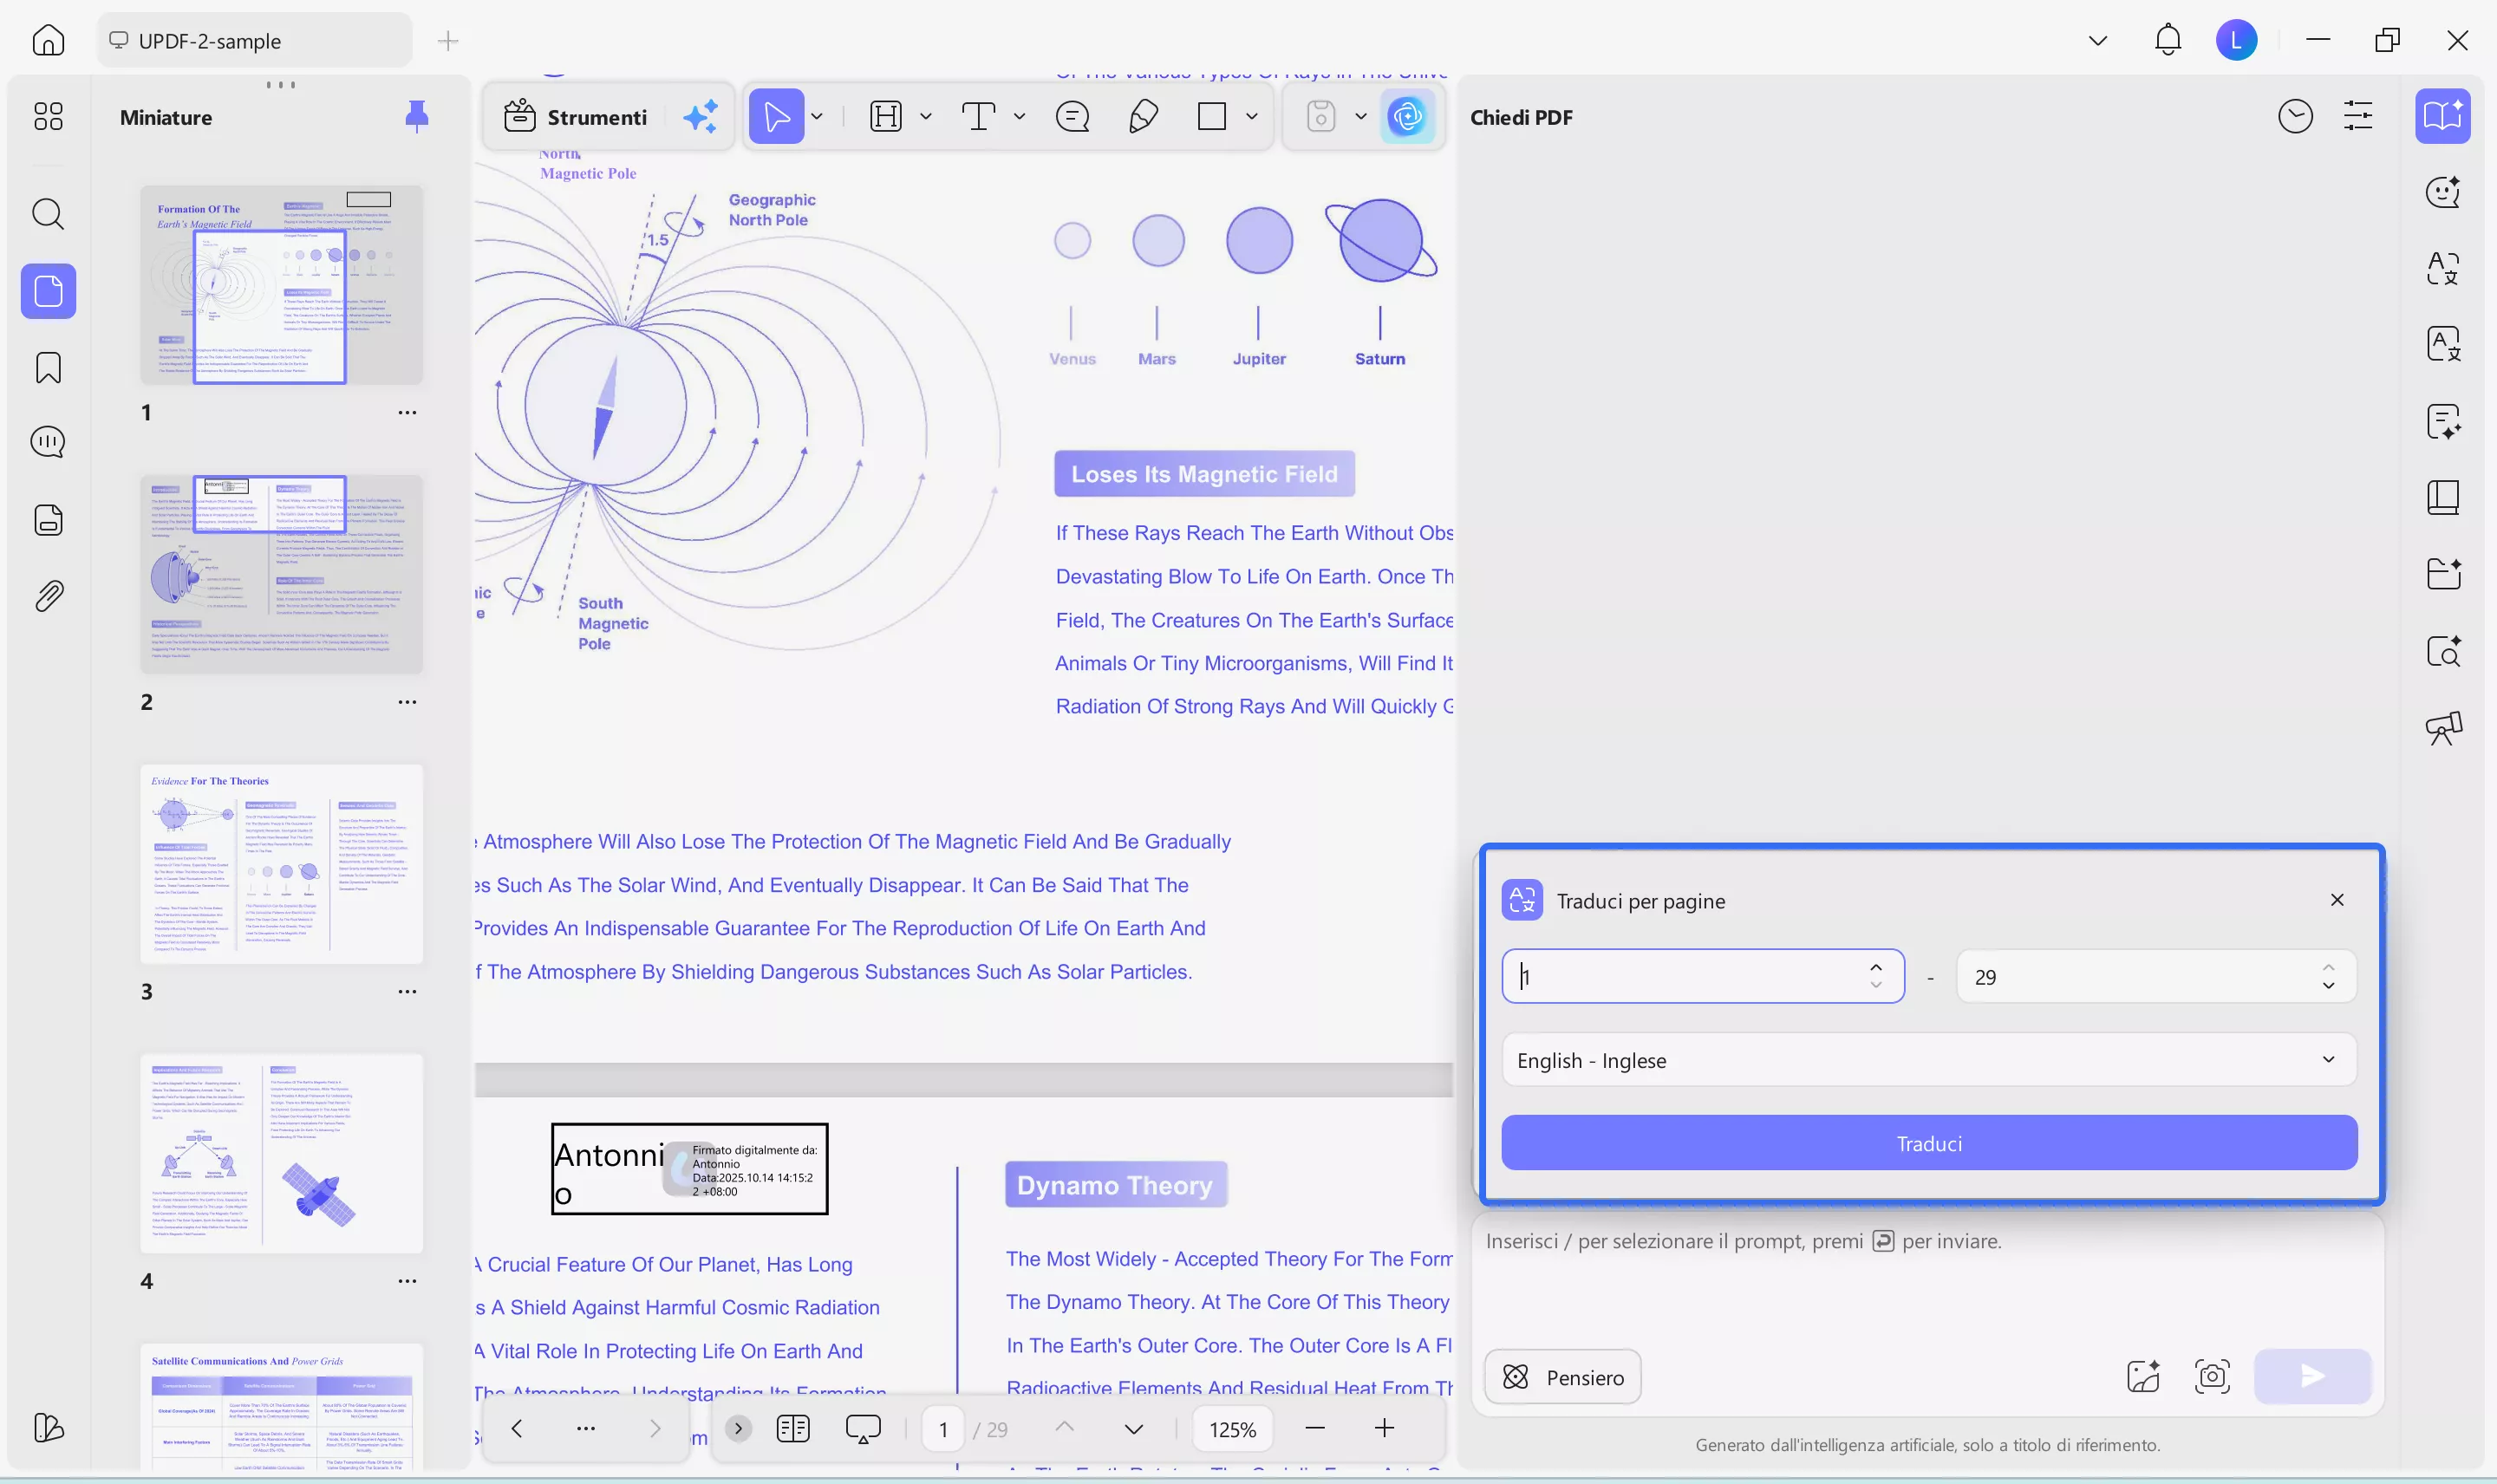The image size is (2497, 1484).
Task: Toggle the UPDF AI assistant button
Action: (x=1407, y=117)
